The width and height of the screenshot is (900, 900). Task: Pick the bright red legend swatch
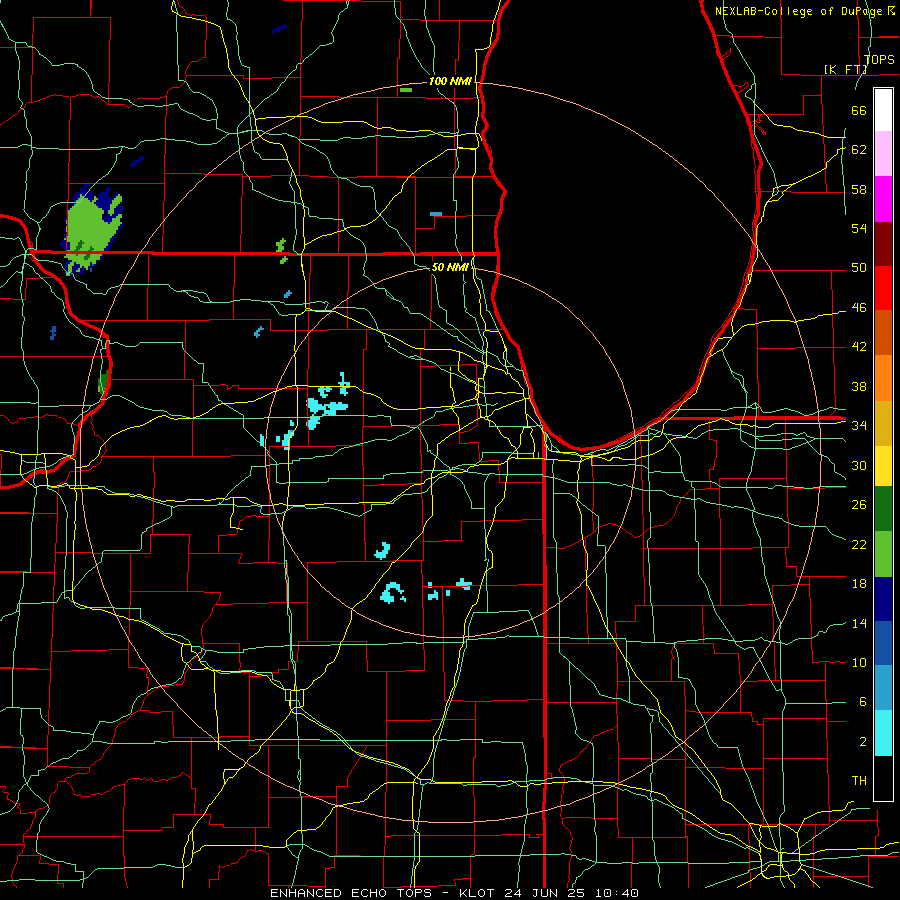point(883,288)
